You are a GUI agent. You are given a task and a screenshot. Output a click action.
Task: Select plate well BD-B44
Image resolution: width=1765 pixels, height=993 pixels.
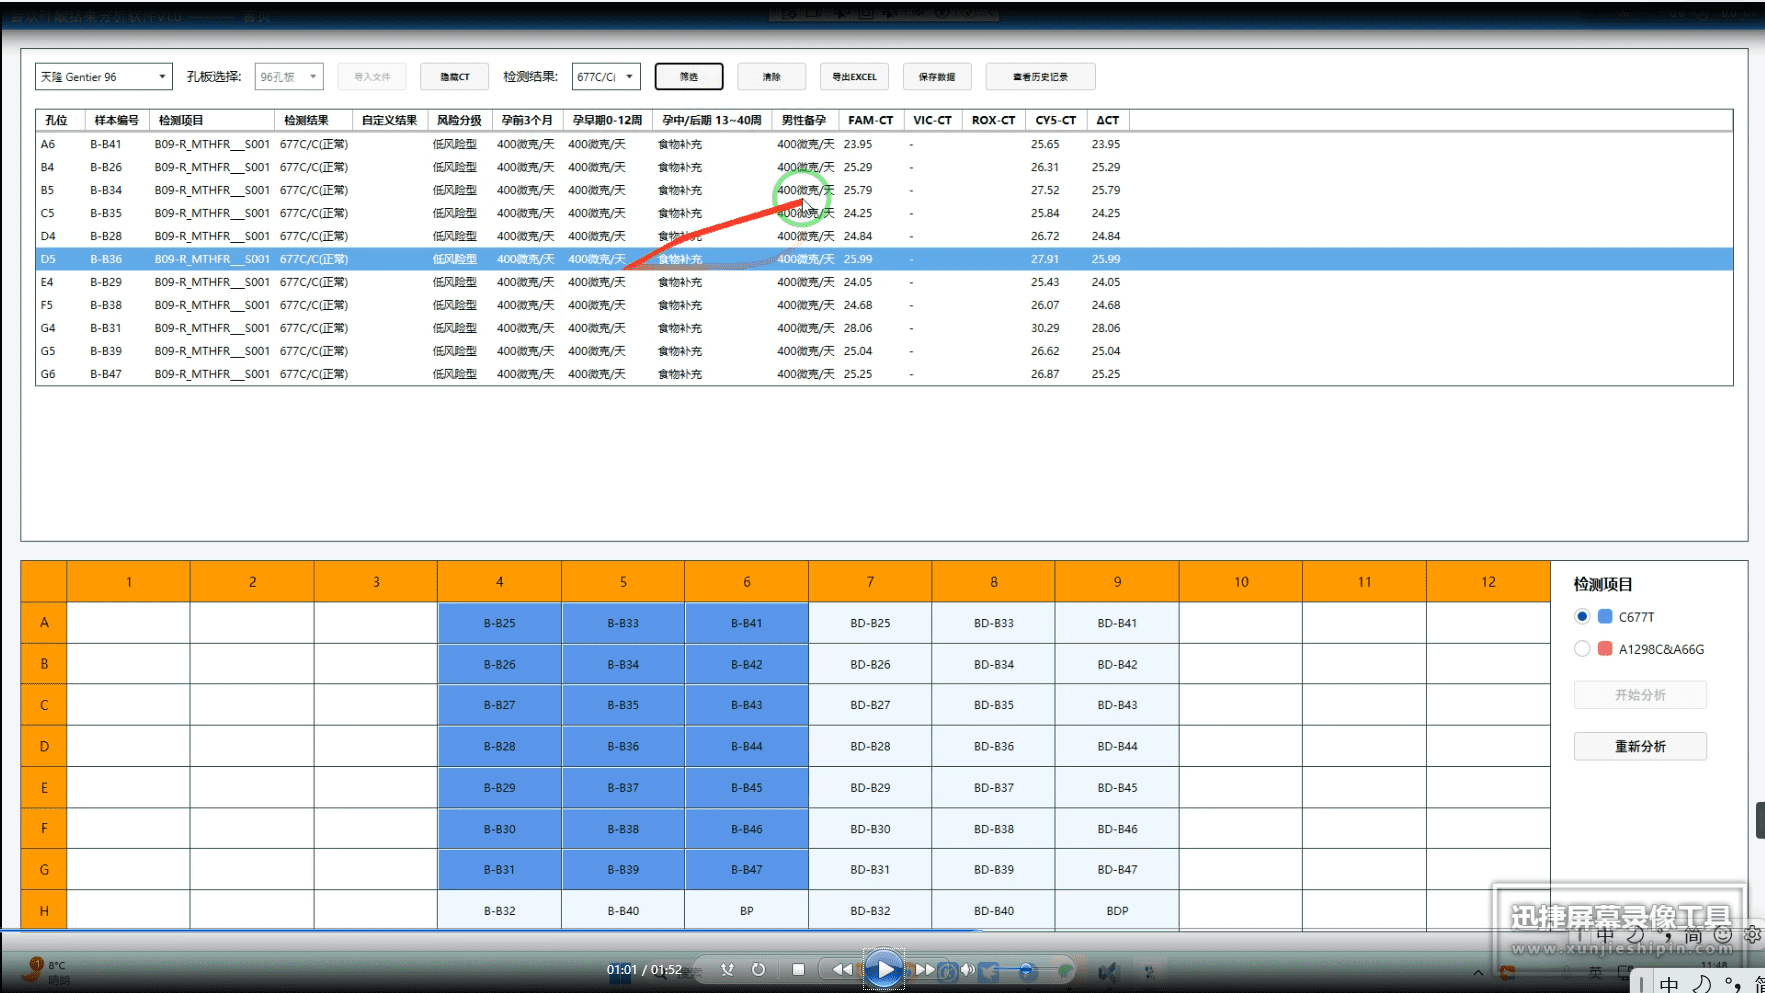tap(1117, 746)
